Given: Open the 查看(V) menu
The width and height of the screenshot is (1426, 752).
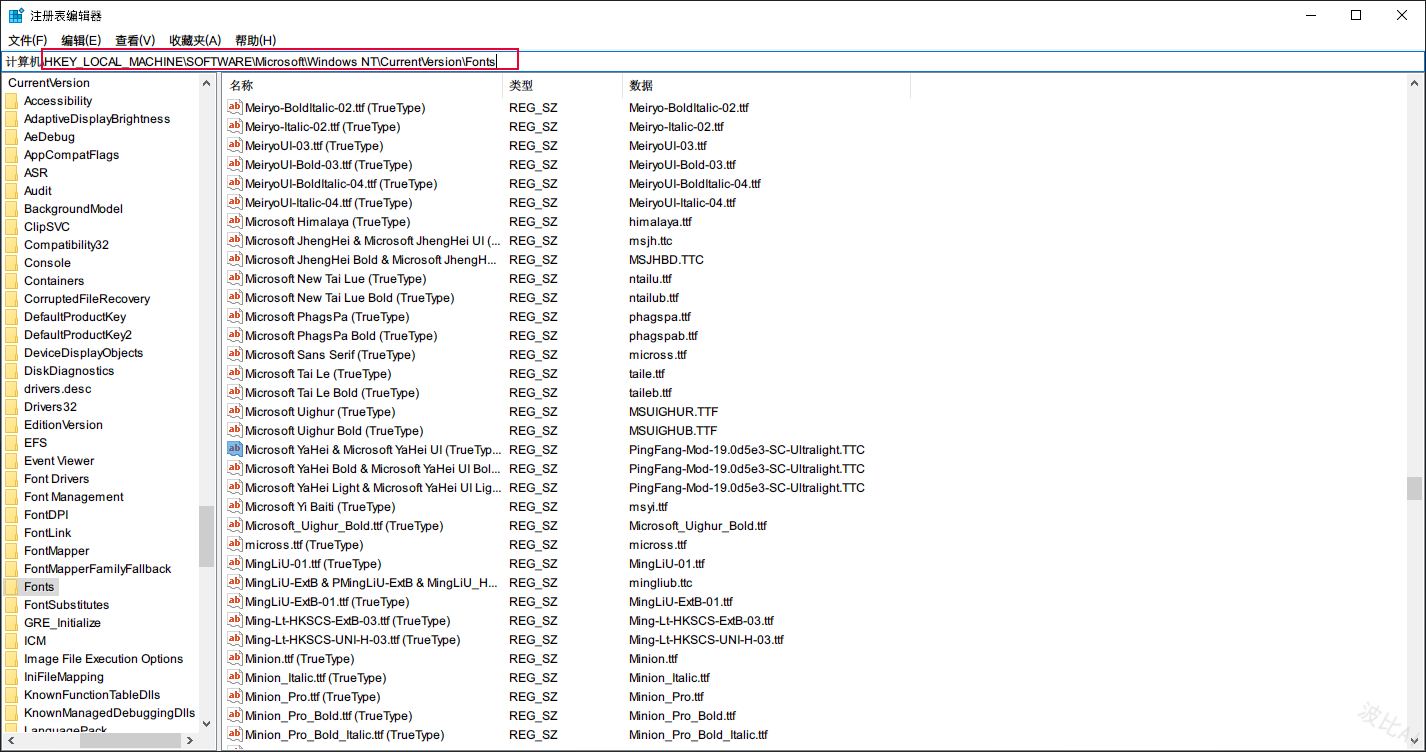Looking at the screenshot, I should point(135,40).
